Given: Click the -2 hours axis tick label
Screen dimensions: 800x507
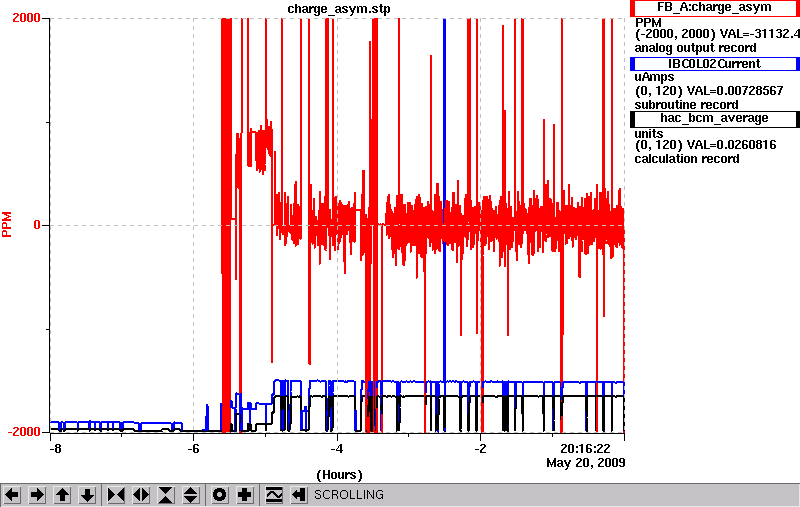Looking at the screenshot, I should coord(480,449).
